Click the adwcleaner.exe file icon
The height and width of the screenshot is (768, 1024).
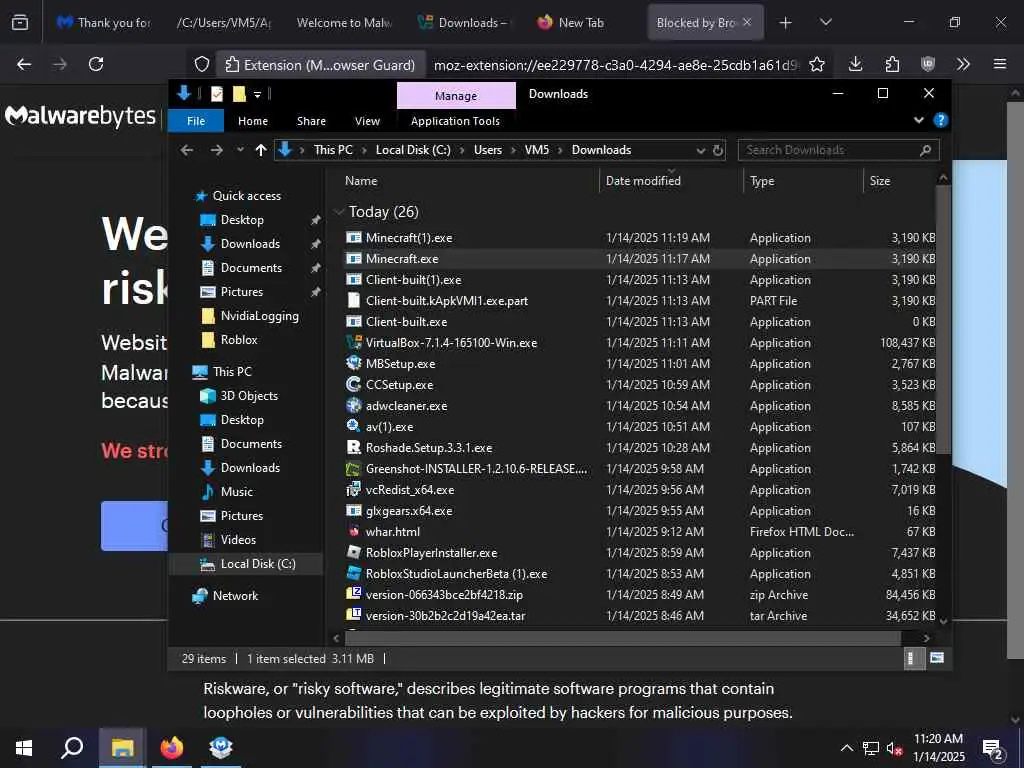point(353,405)
